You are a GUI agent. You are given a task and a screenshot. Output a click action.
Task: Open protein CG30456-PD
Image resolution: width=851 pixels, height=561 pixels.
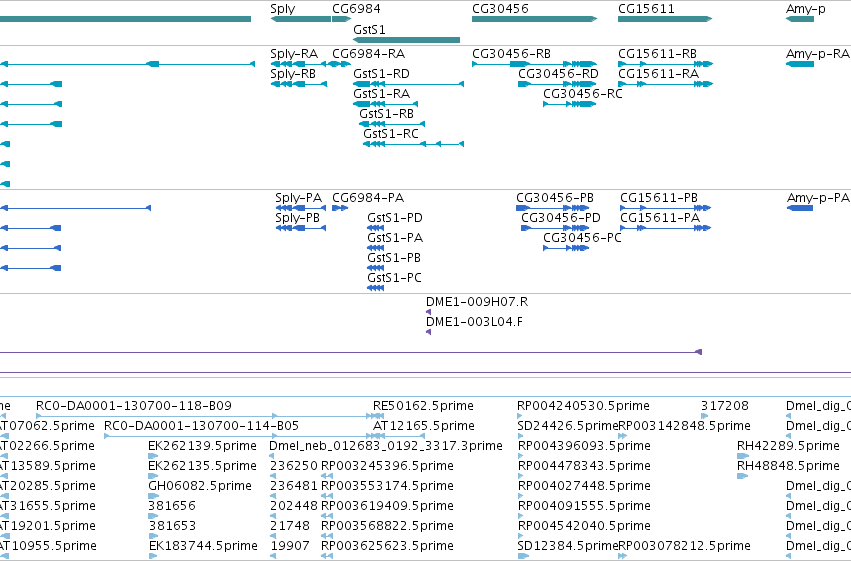point(561,218)
